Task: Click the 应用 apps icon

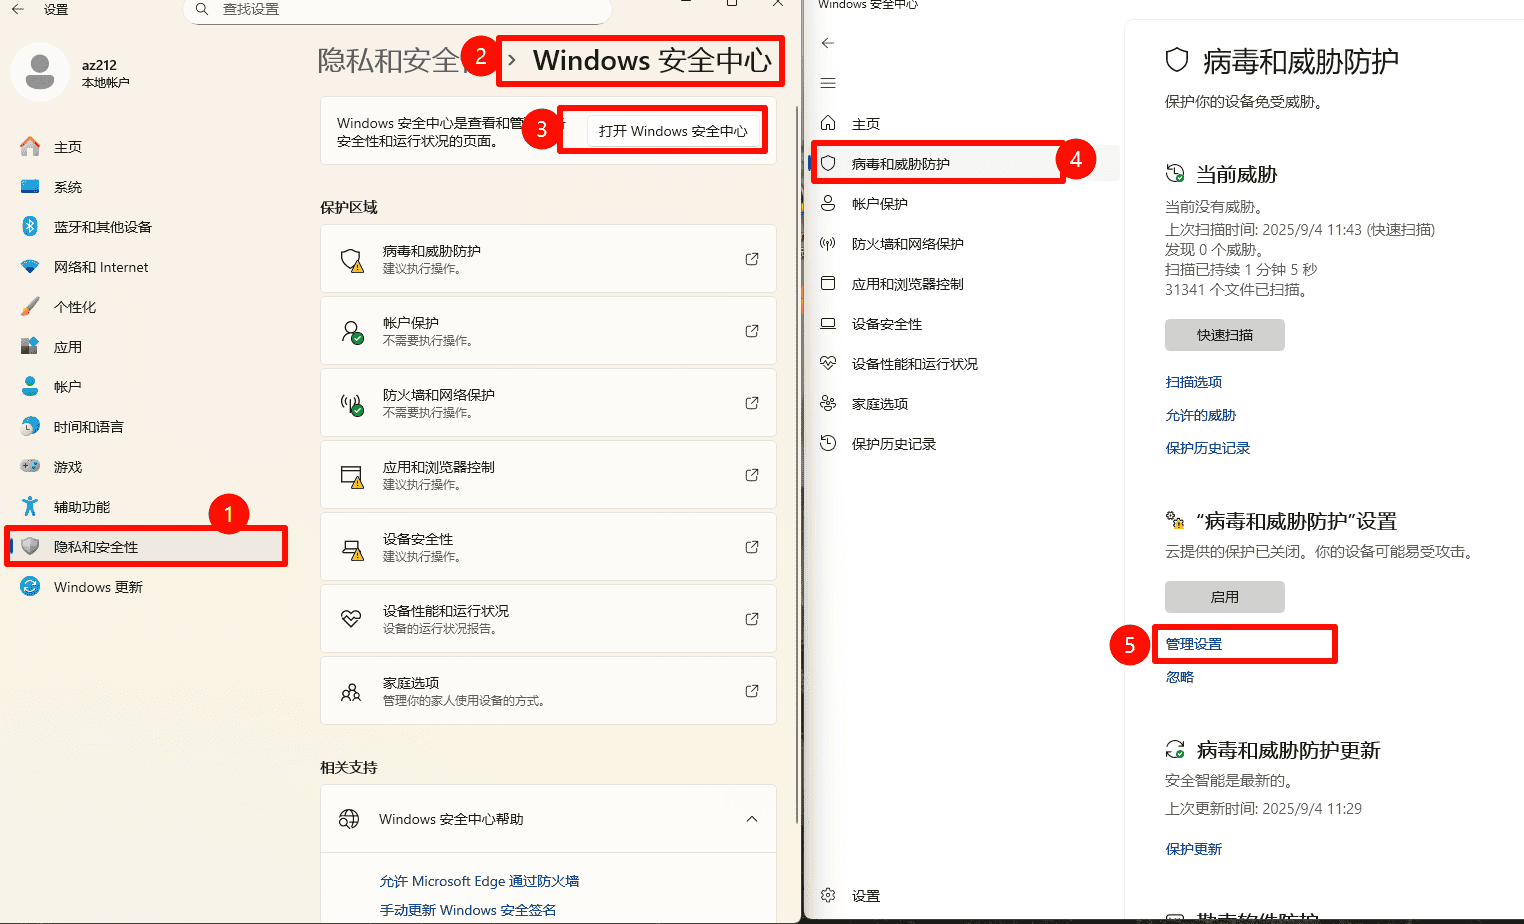Action: coord(30,347)
